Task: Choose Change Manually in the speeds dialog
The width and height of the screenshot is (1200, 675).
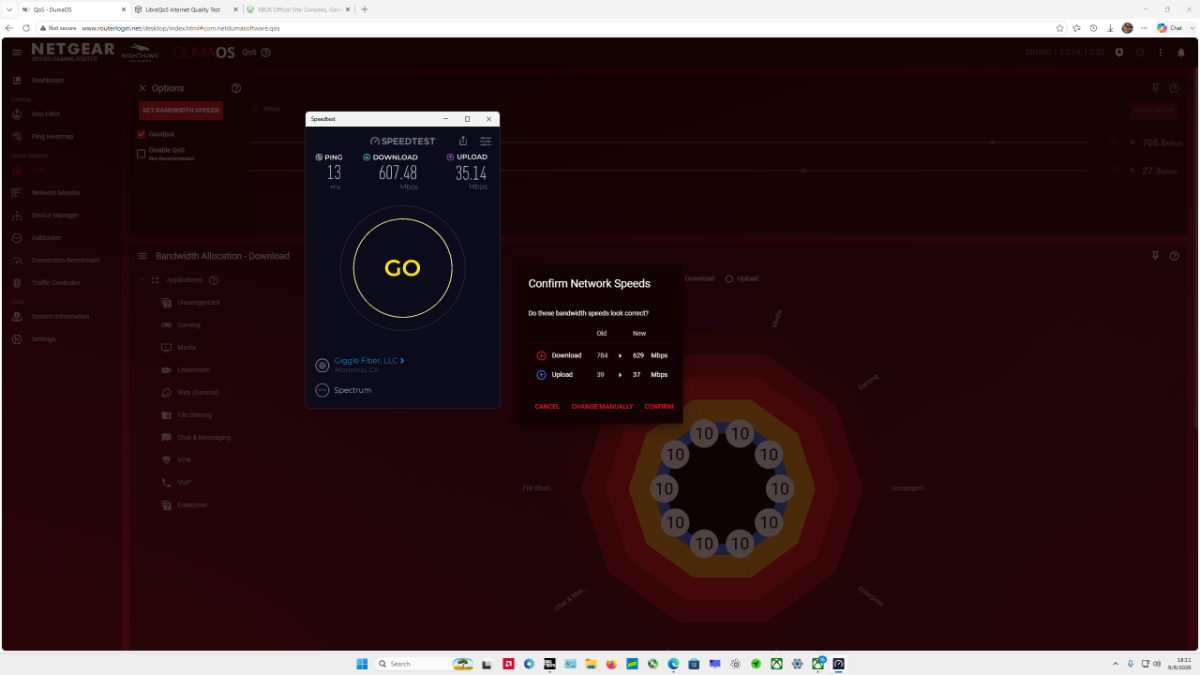Action: tap(602, 407)
